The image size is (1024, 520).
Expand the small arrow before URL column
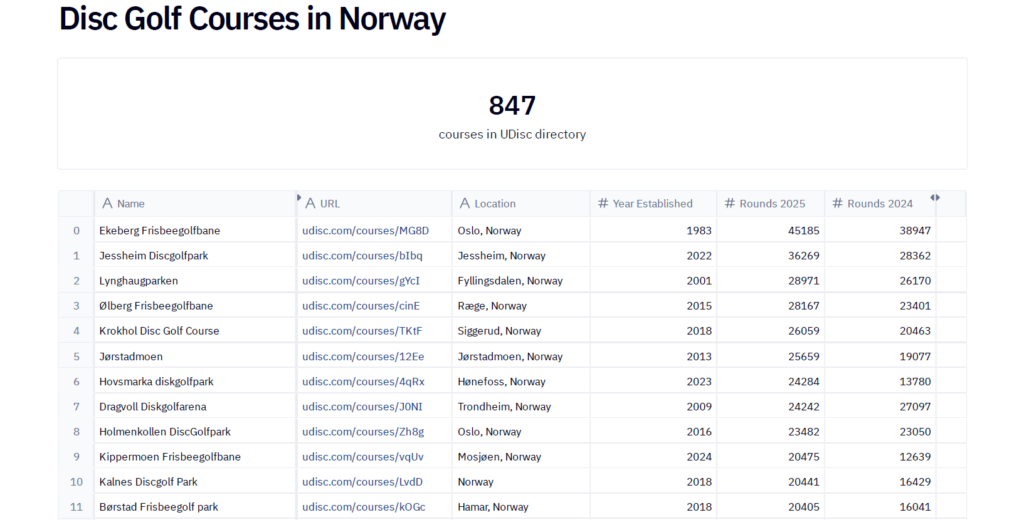tap(298, 198)
